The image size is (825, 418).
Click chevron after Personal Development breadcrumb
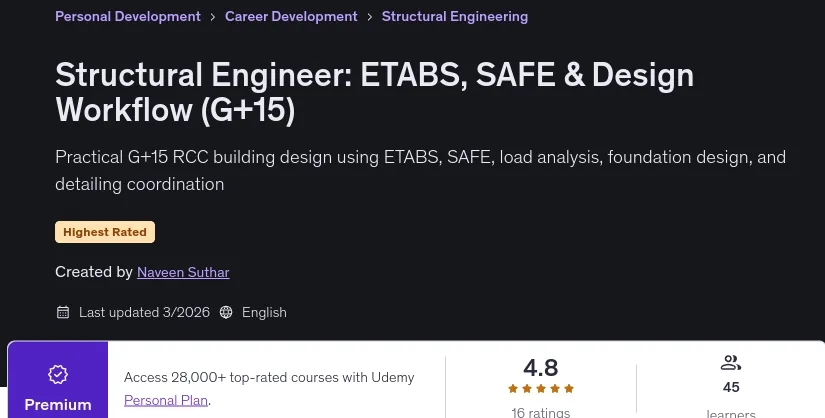pyautogui.click(x=213, y=17)
